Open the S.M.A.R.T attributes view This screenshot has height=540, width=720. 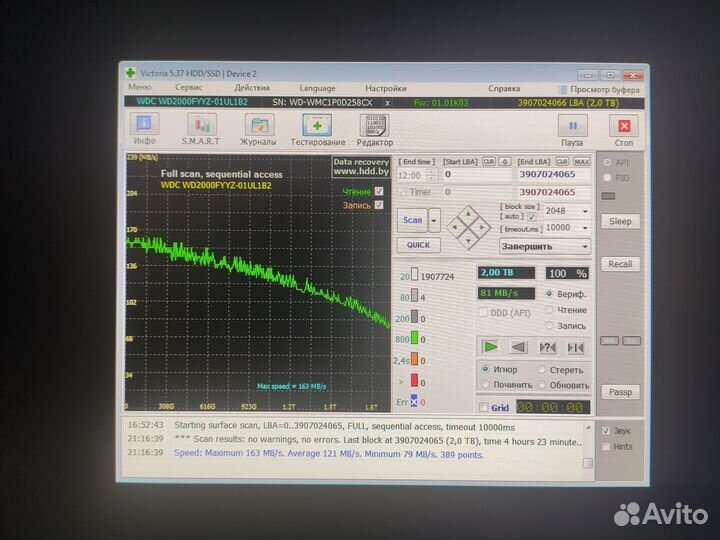click(x=201, y=129)
